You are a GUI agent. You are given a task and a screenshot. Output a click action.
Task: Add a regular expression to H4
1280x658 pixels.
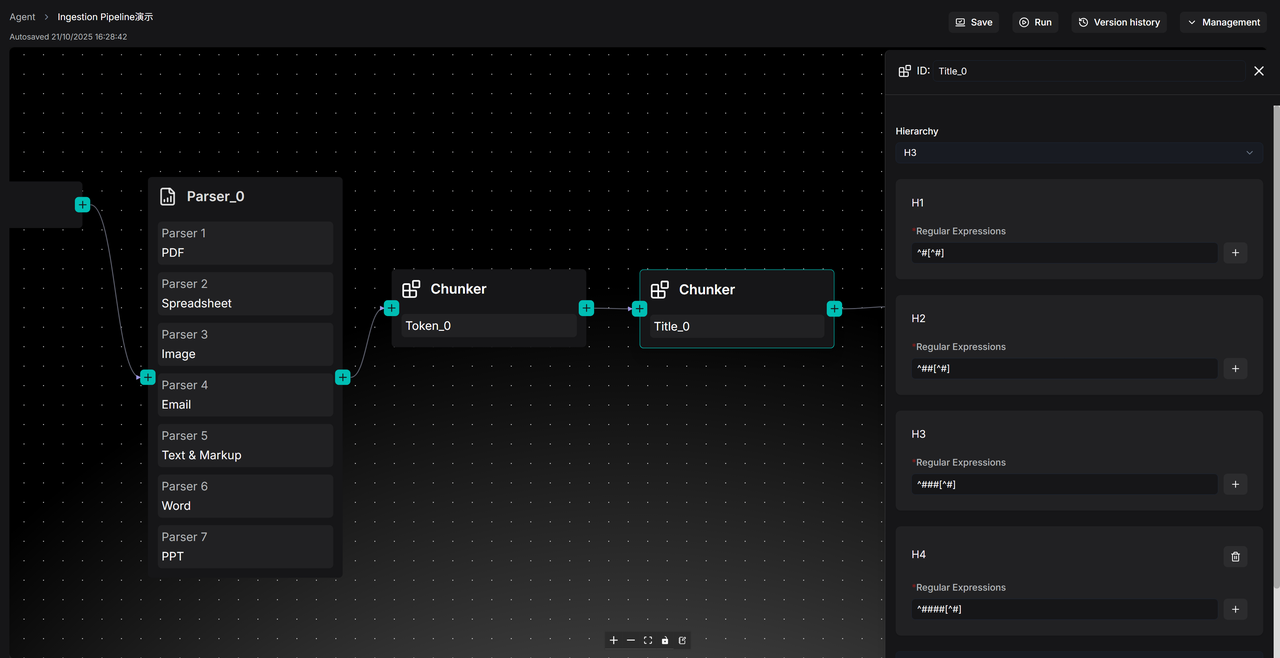click(x=1235, y=609)
